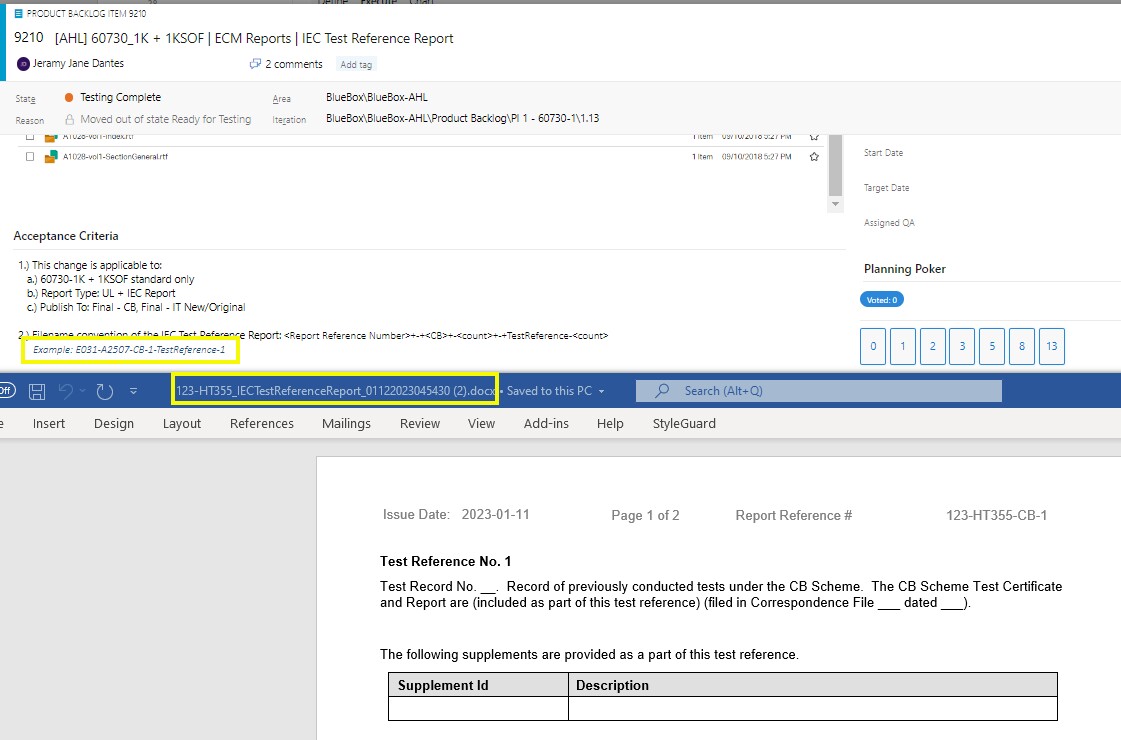The image size is (1121, 740).
Task: Click the comments speech-bubble icon
Action: tap(257, 63)
